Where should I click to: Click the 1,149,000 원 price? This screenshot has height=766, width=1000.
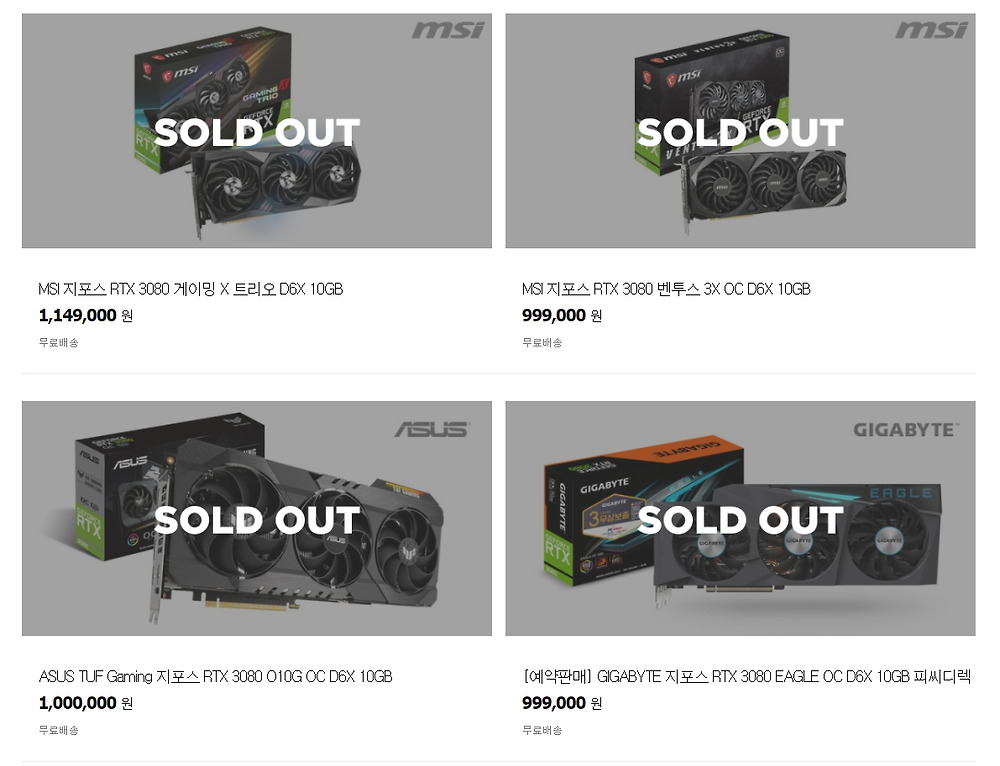(x=85, y=316)
